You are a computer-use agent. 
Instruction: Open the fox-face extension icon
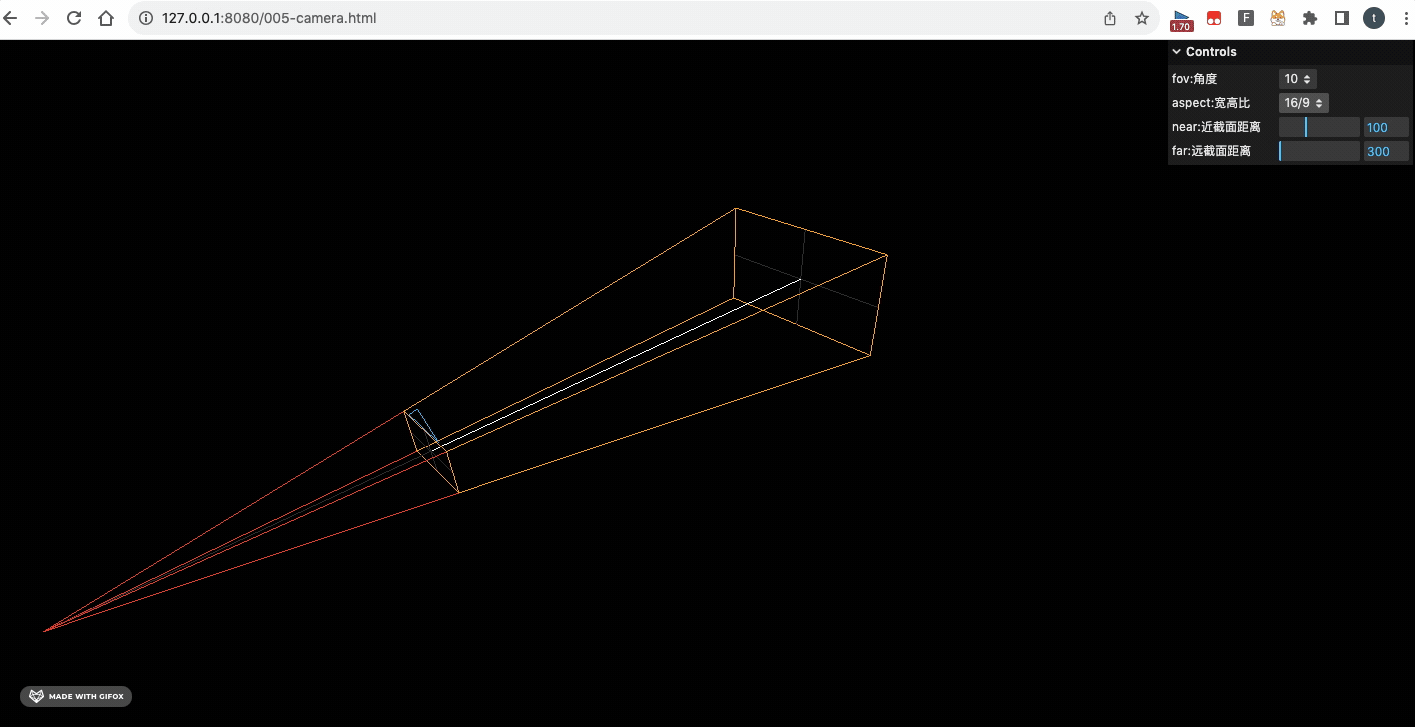click(x=1278, y=18)
